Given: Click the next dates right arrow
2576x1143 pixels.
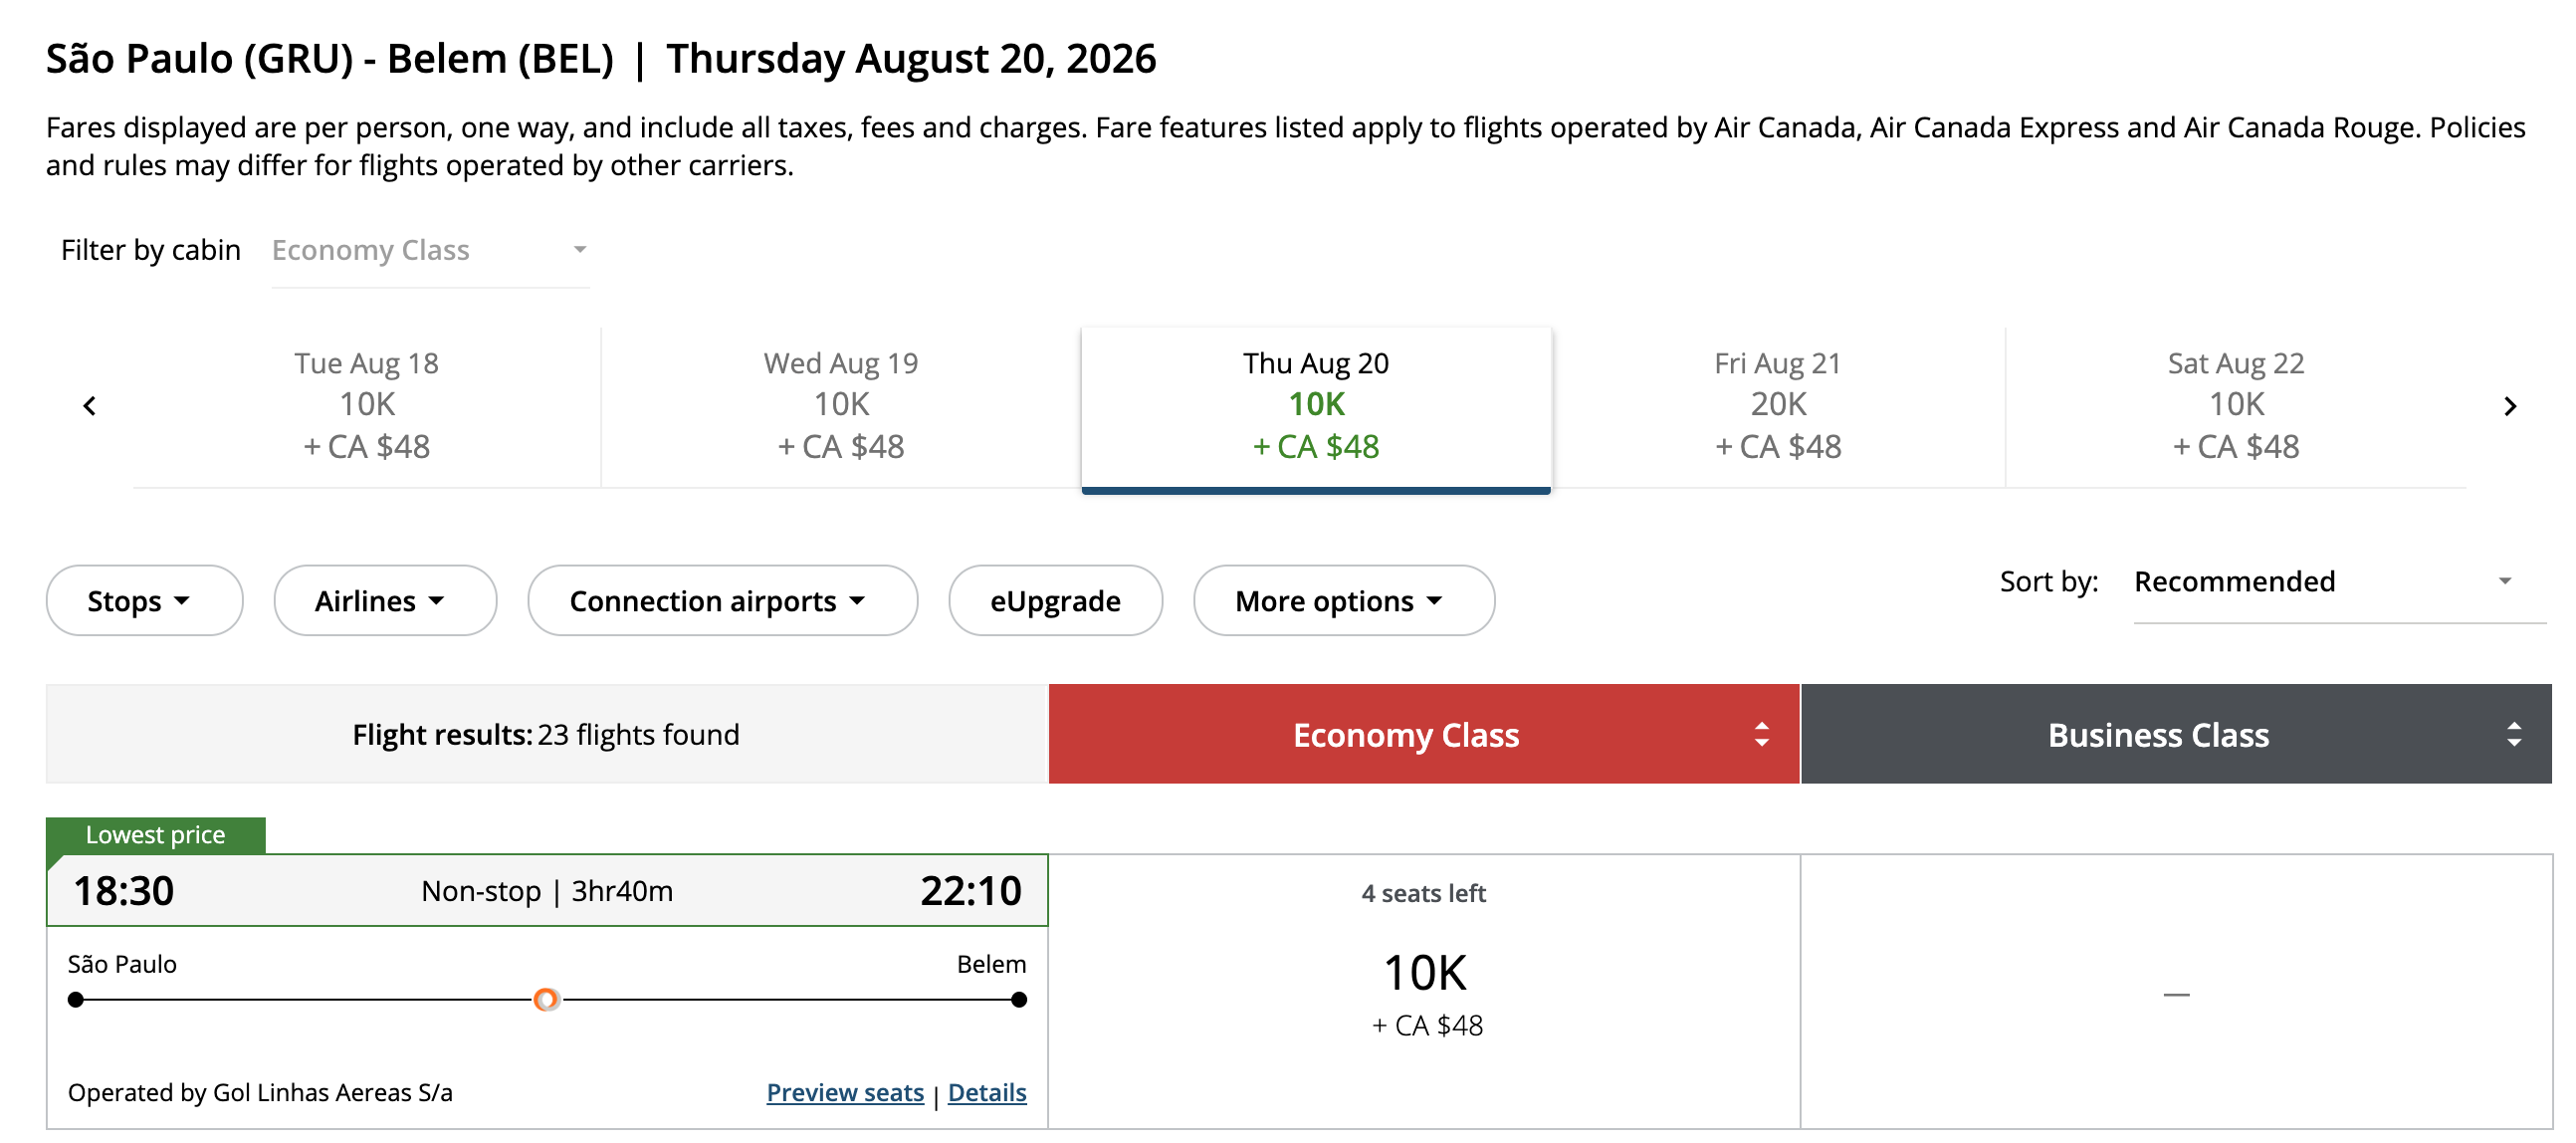Looking at the screenshot, I should [x=2509, y=406].
